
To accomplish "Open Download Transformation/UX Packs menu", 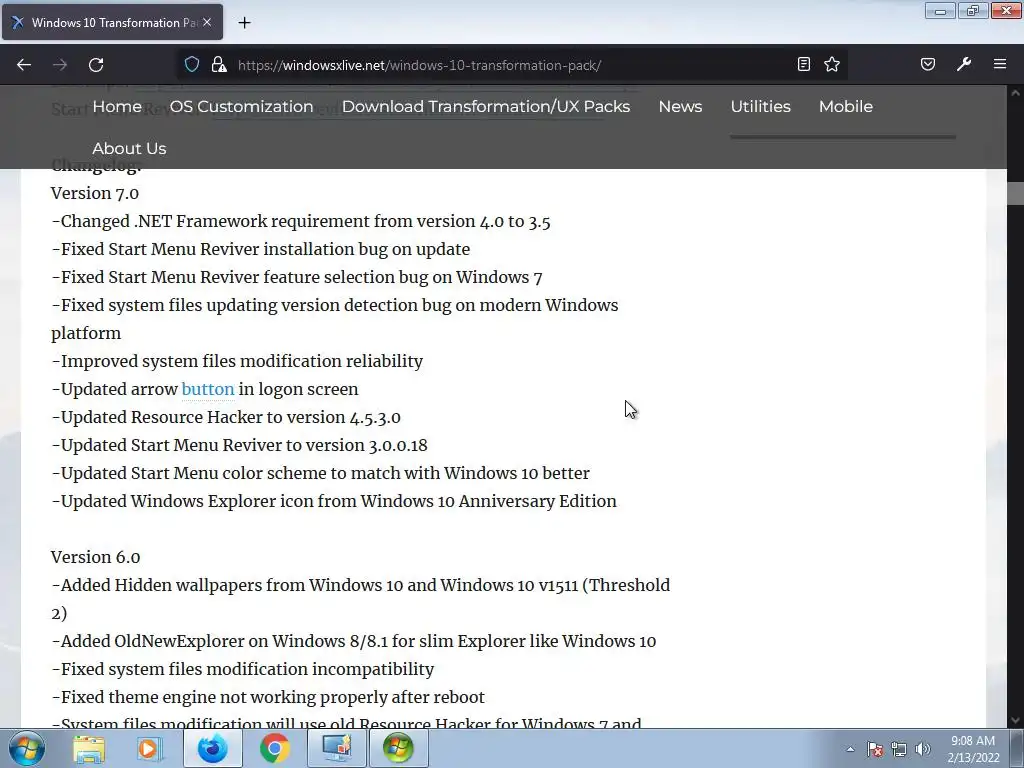I will click(x=486, y=106).
